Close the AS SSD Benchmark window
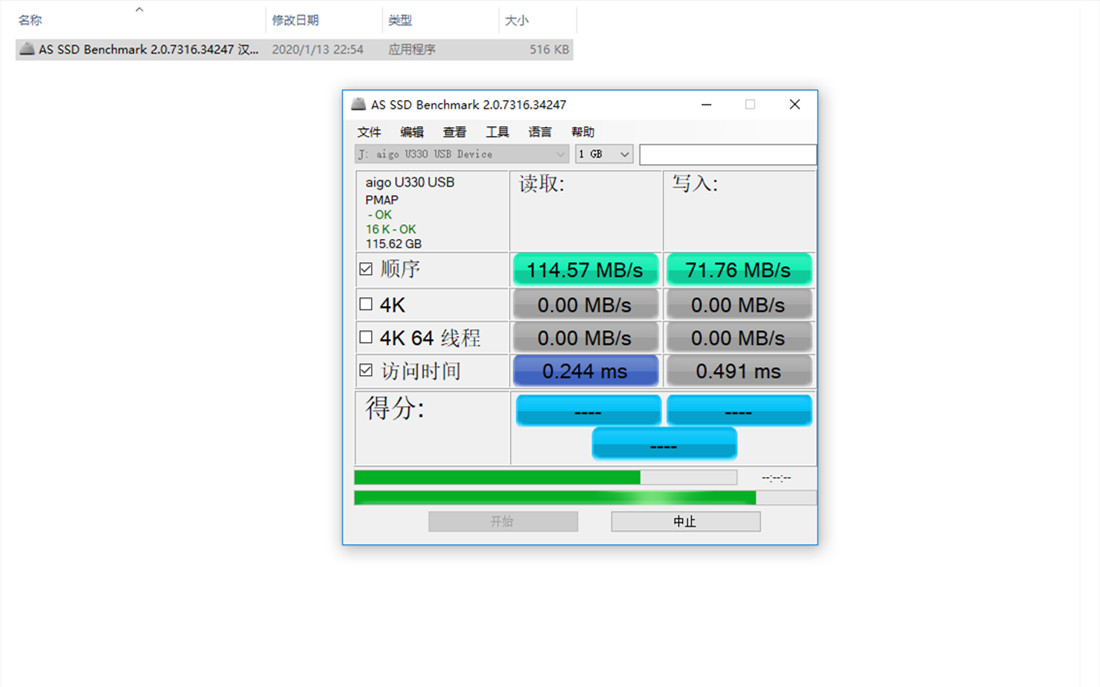Viewport: 1100px width, 687px height. [795, 105]
